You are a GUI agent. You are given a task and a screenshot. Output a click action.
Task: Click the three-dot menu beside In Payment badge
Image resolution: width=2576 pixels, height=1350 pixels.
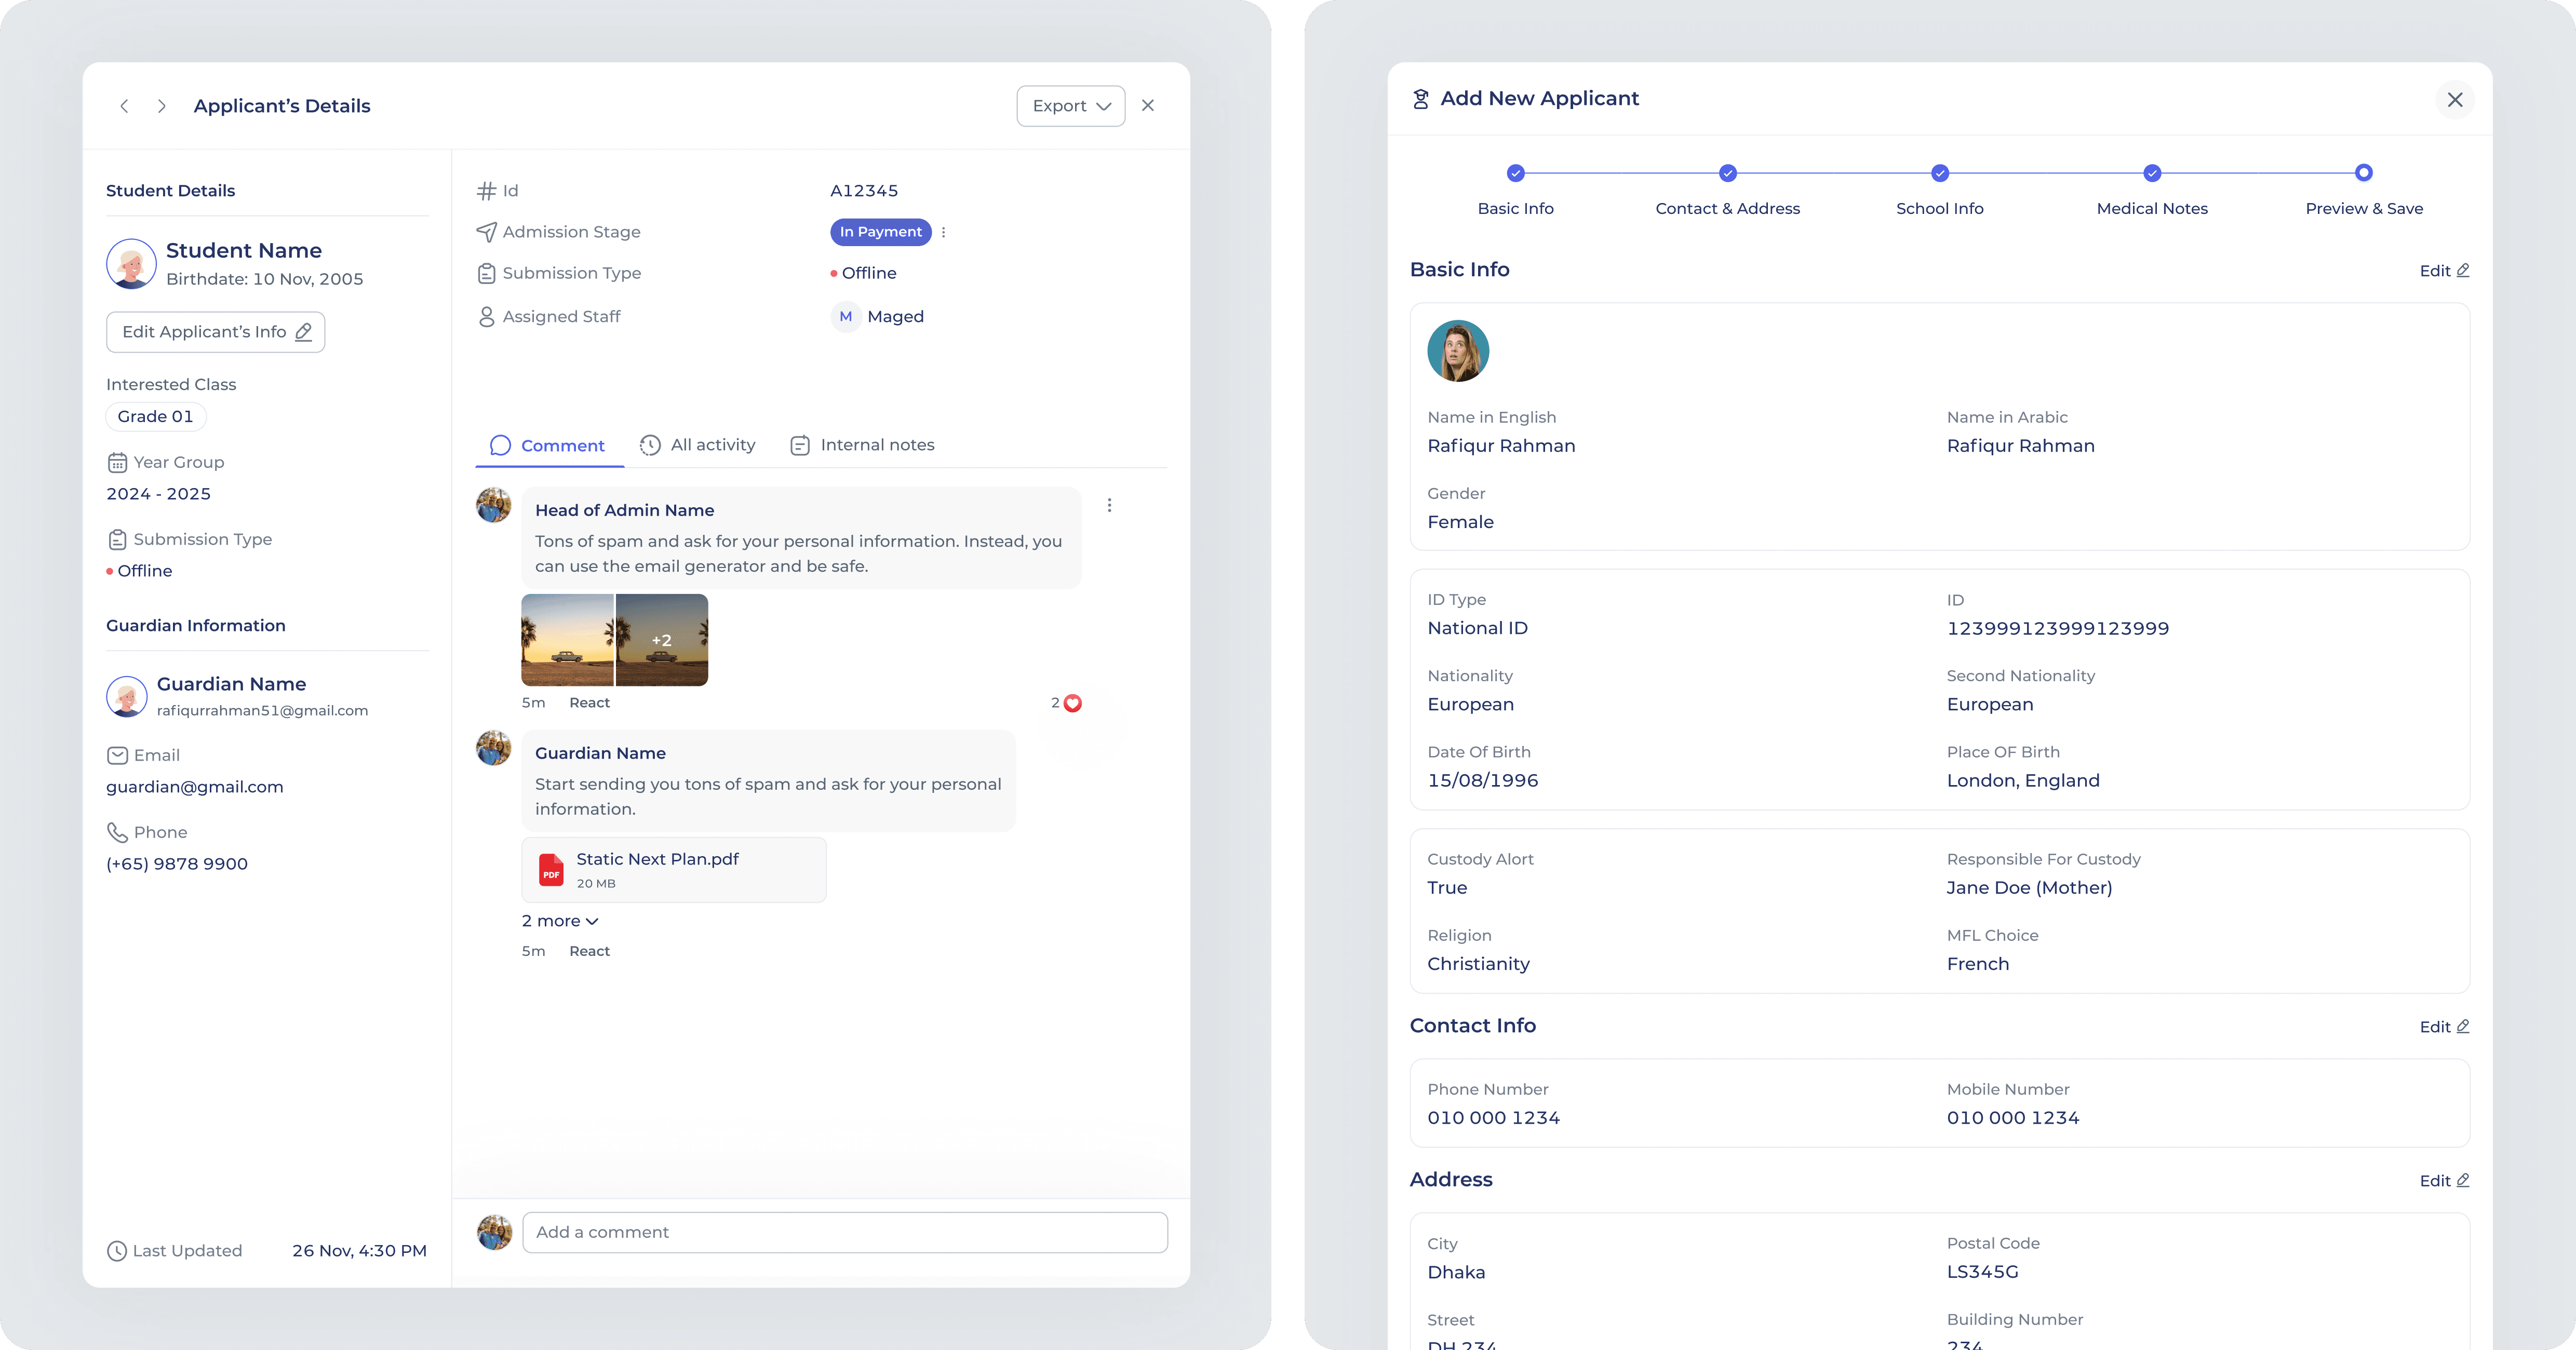[x=943, y=232]
